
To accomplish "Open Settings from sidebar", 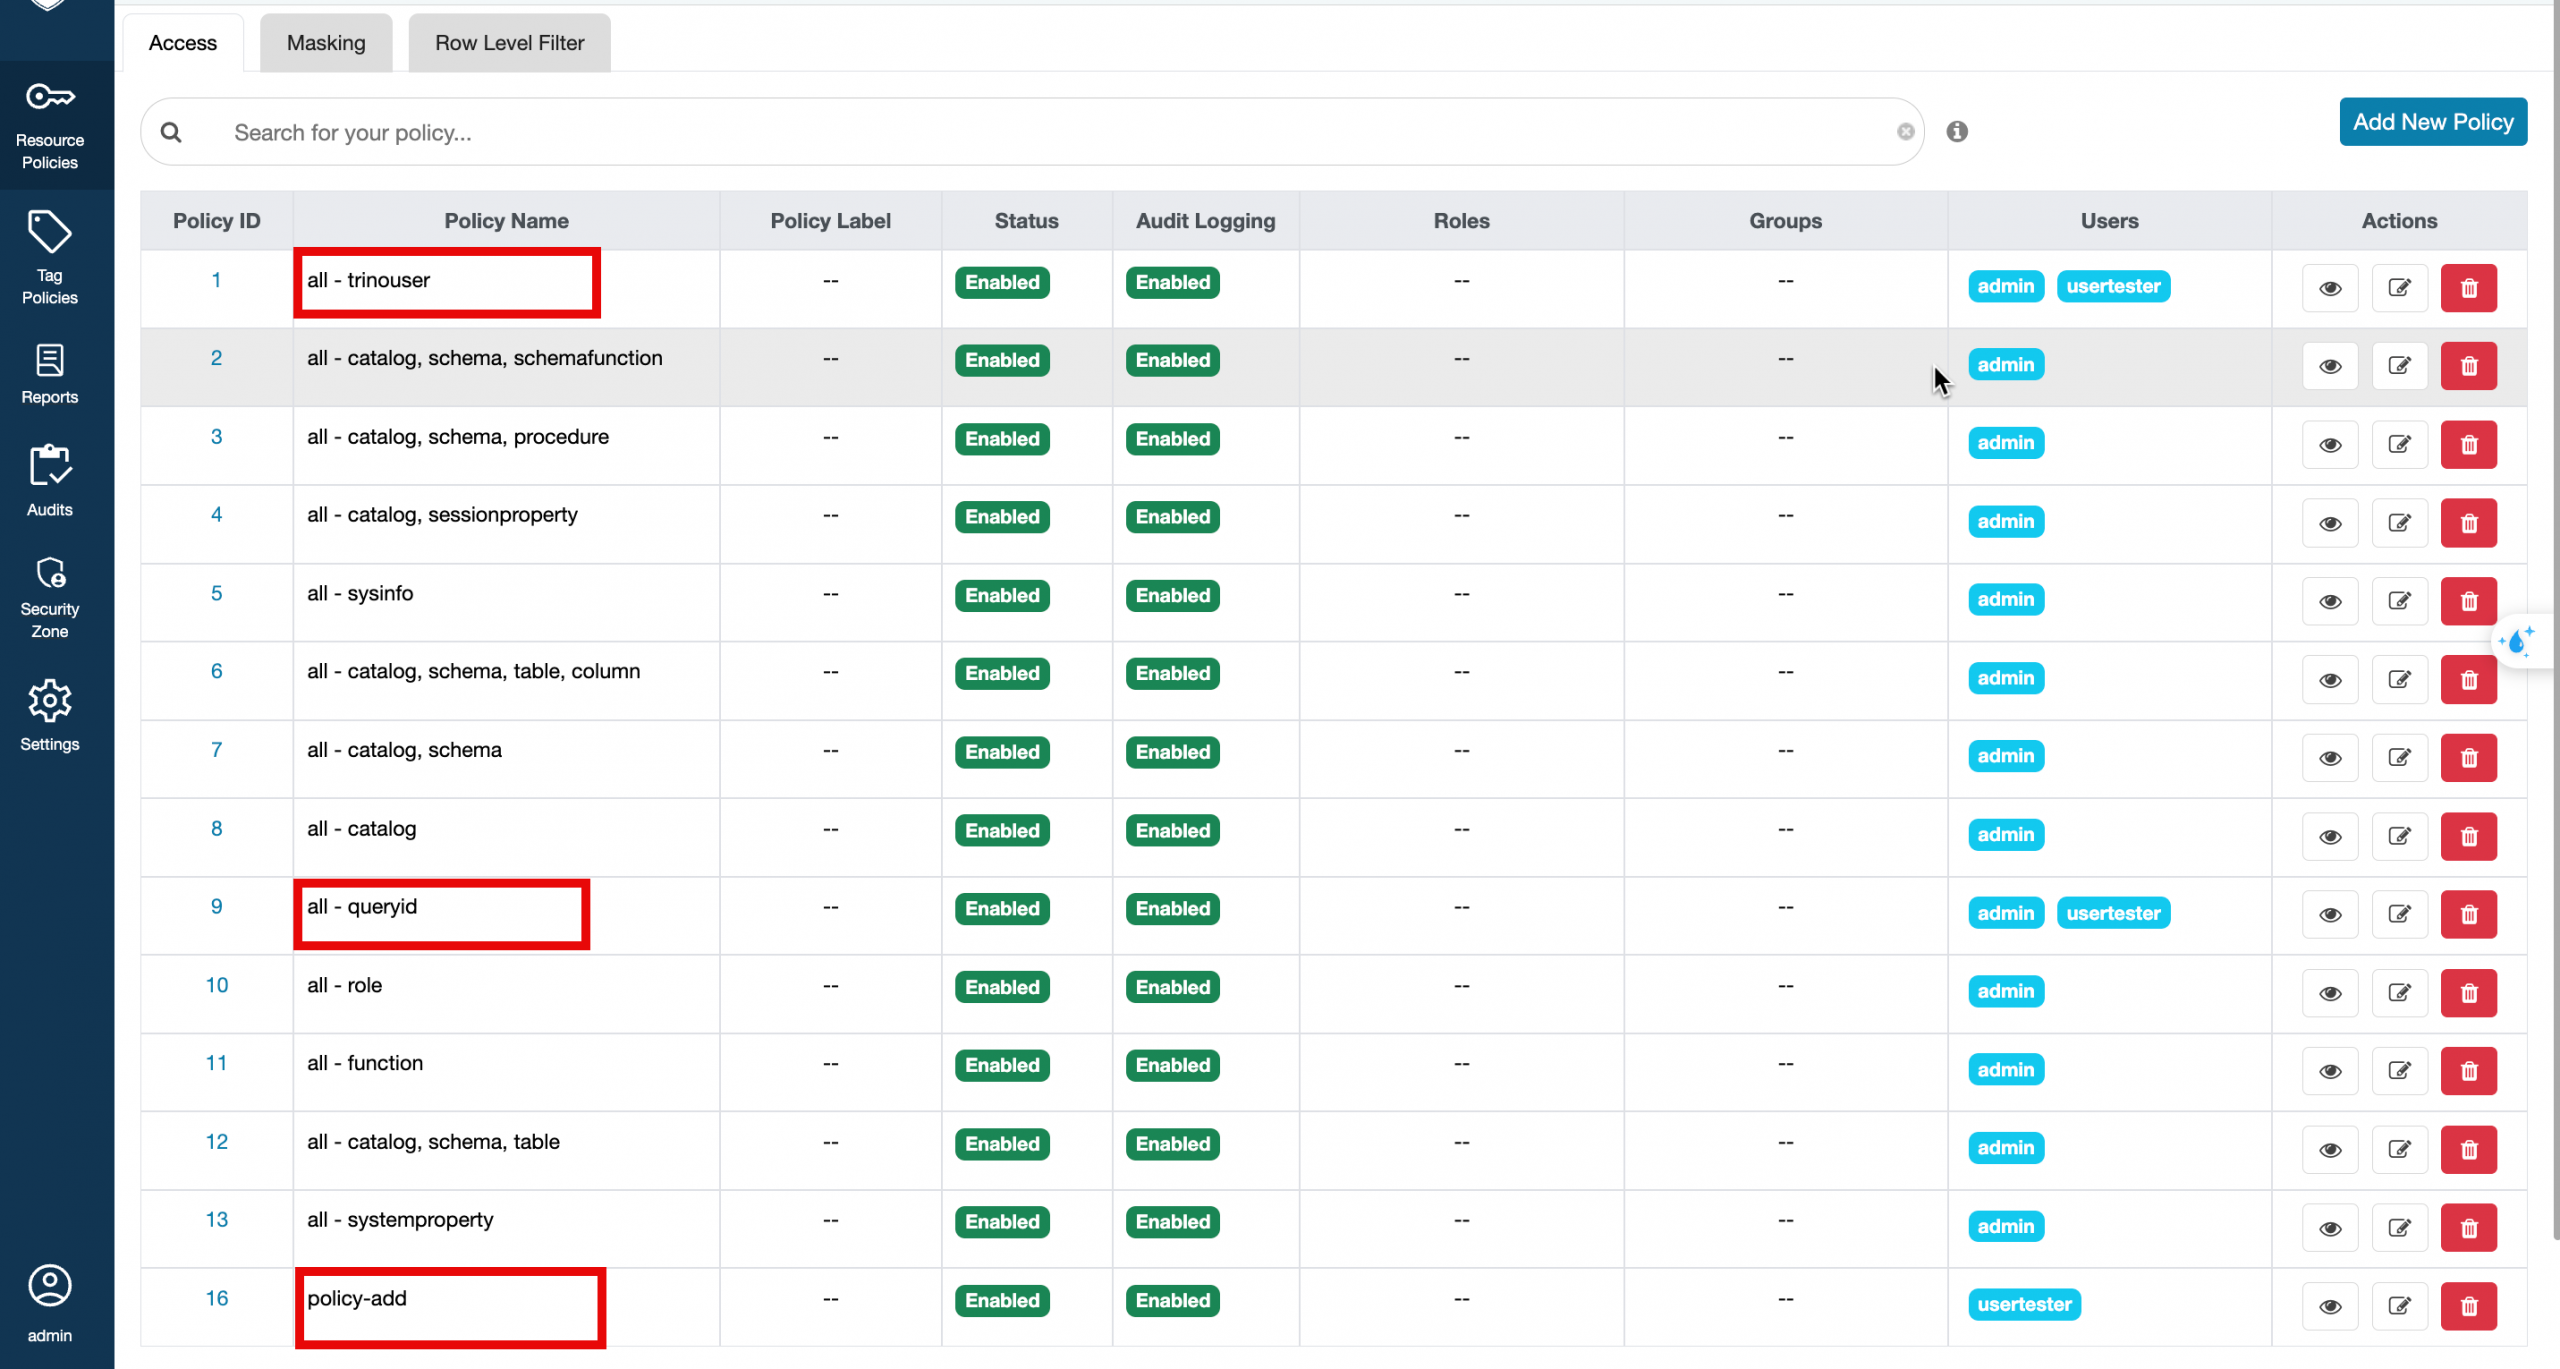I will pos(50,716).
